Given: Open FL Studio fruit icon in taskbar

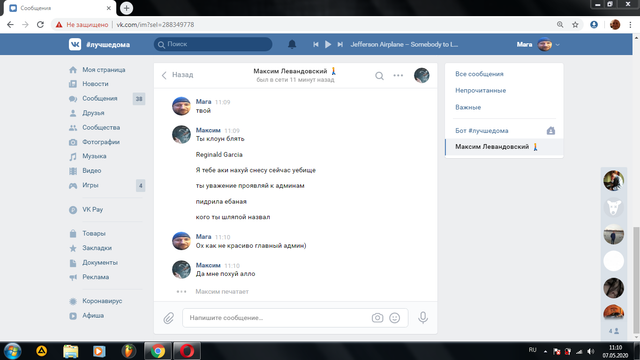Looking at the screenshot, I should coord(129,351).
